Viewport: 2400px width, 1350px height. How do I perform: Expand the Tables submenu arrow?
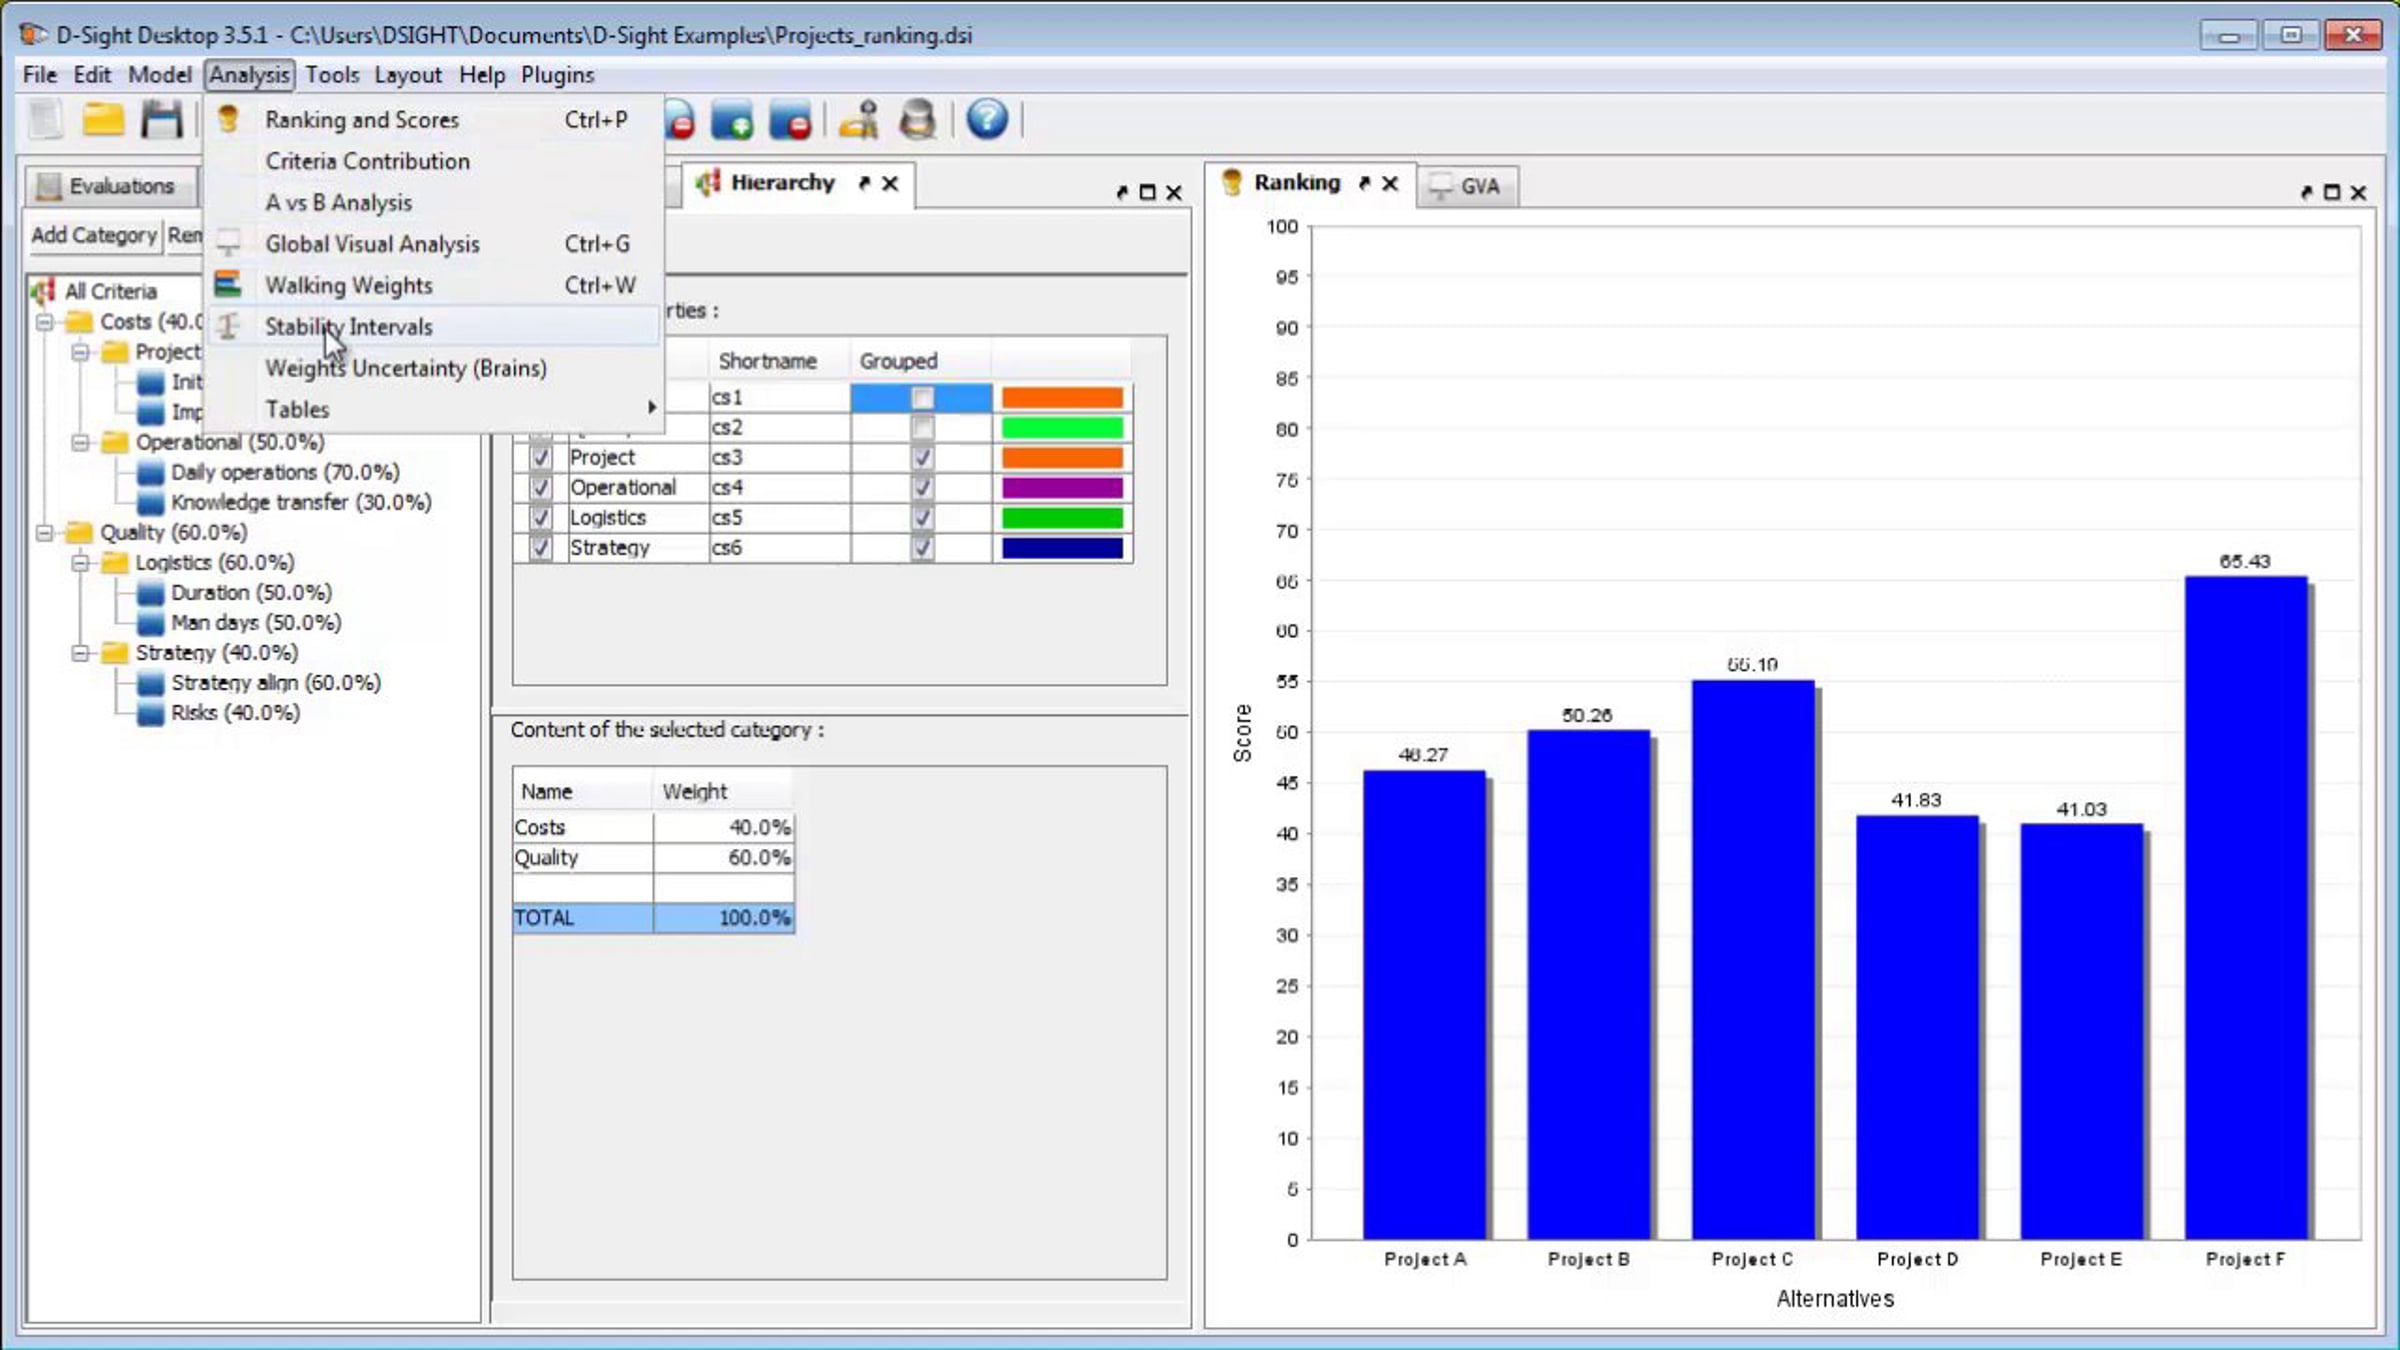[651, 408]
